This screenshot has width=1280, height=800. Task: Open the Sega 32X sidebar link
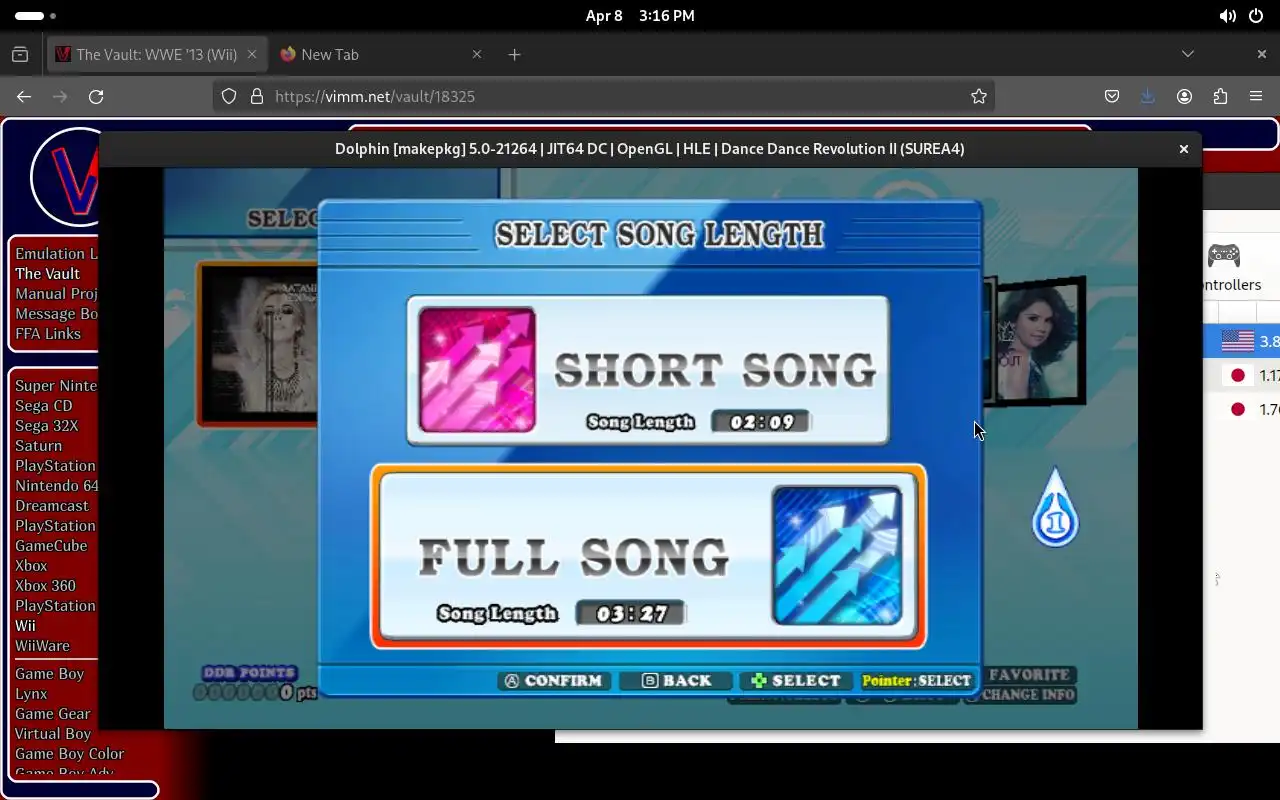pos(46,425)
